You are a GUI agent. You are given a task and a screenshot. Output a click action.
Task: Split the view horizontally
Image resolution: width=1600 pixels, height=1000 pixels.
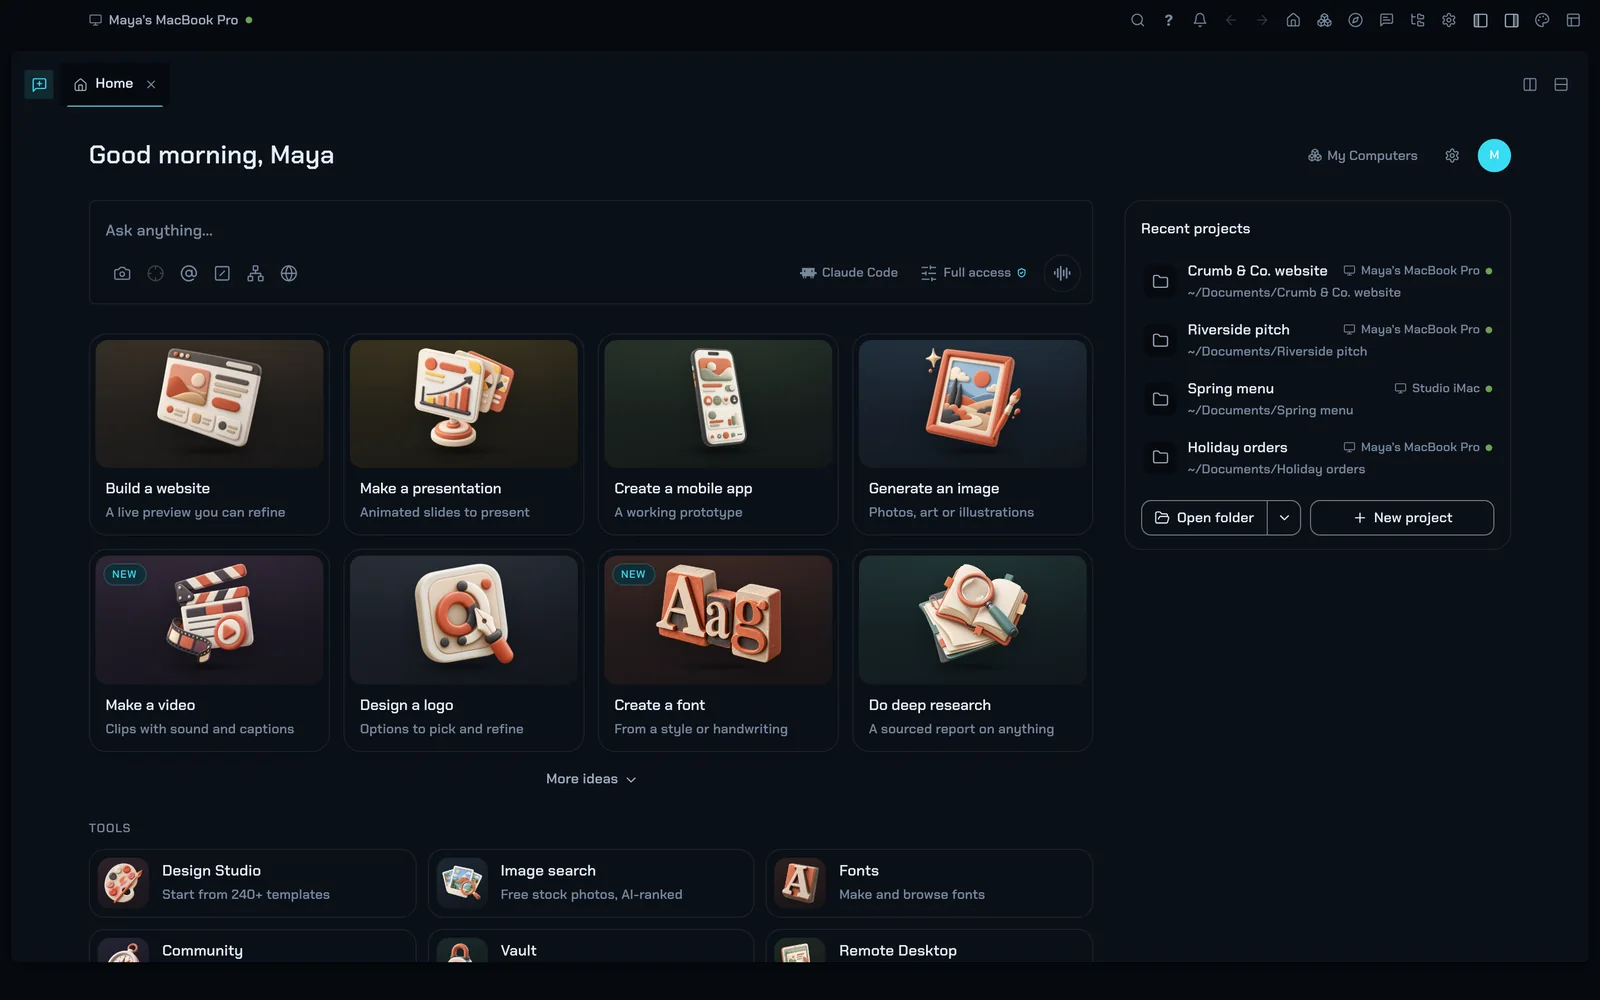(x=1561, y=84)
